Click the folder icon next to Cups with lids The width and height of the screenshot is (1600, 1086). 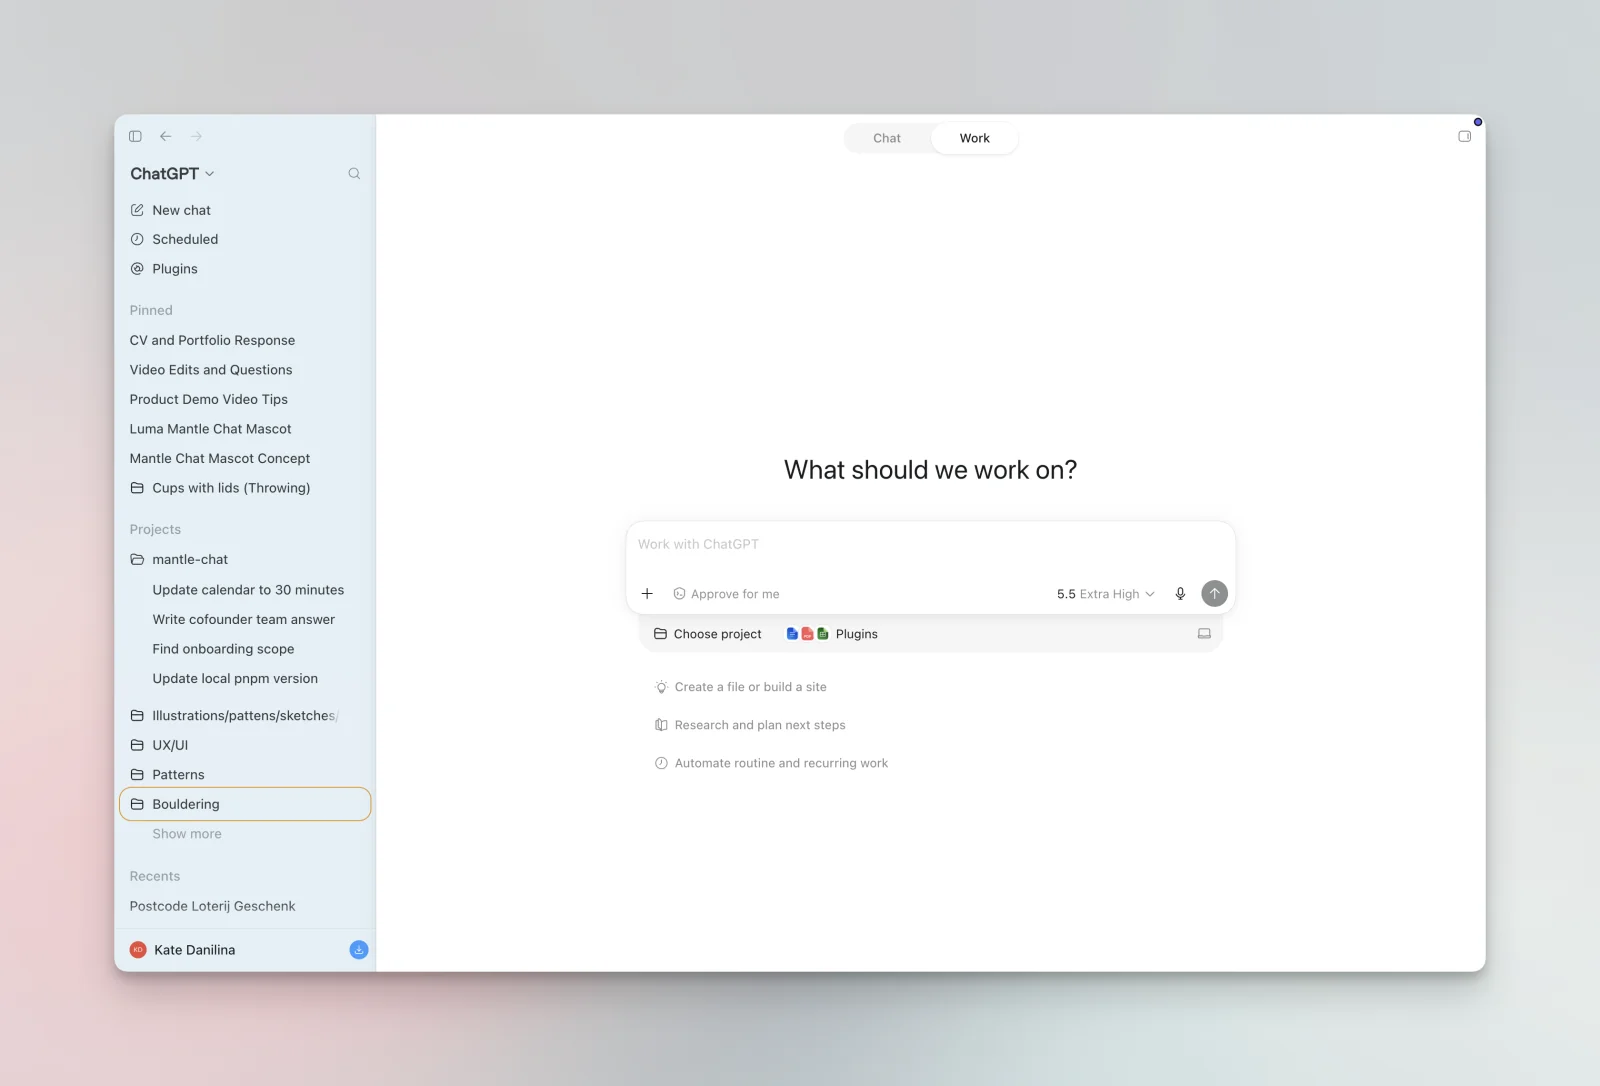(137, 488)
